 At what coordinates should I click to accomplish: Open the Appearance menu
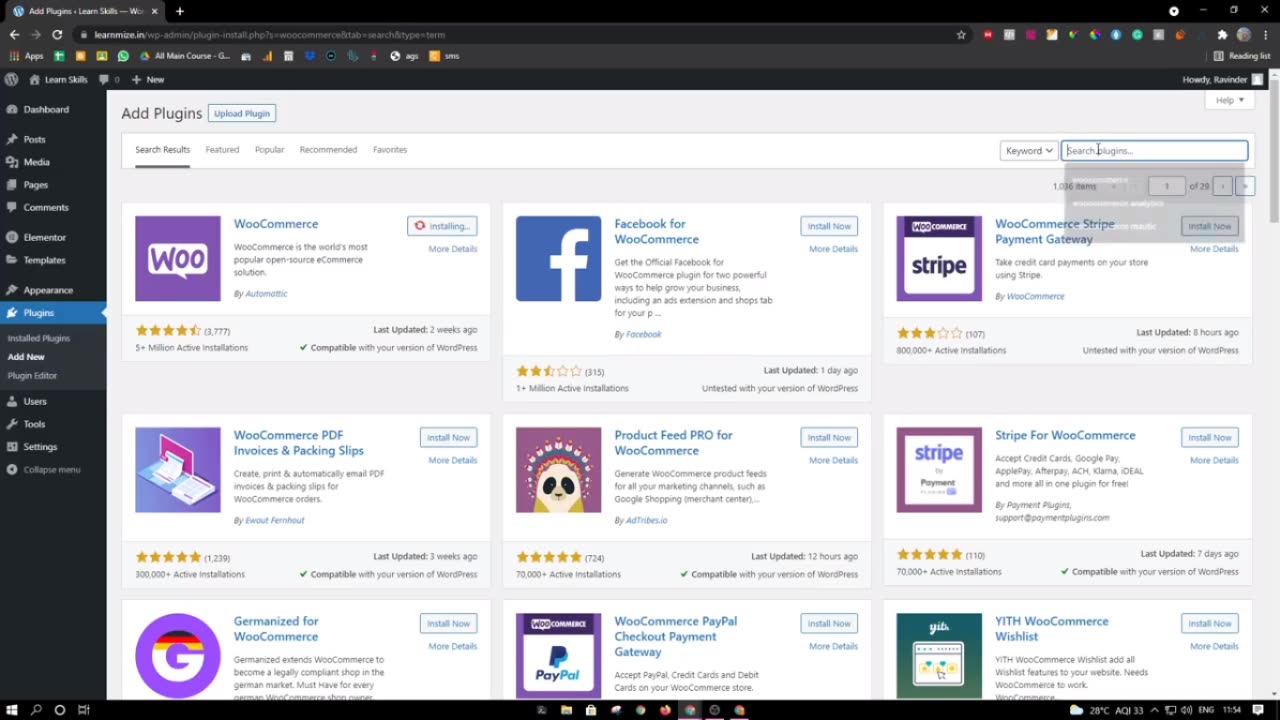pos(48,290)
